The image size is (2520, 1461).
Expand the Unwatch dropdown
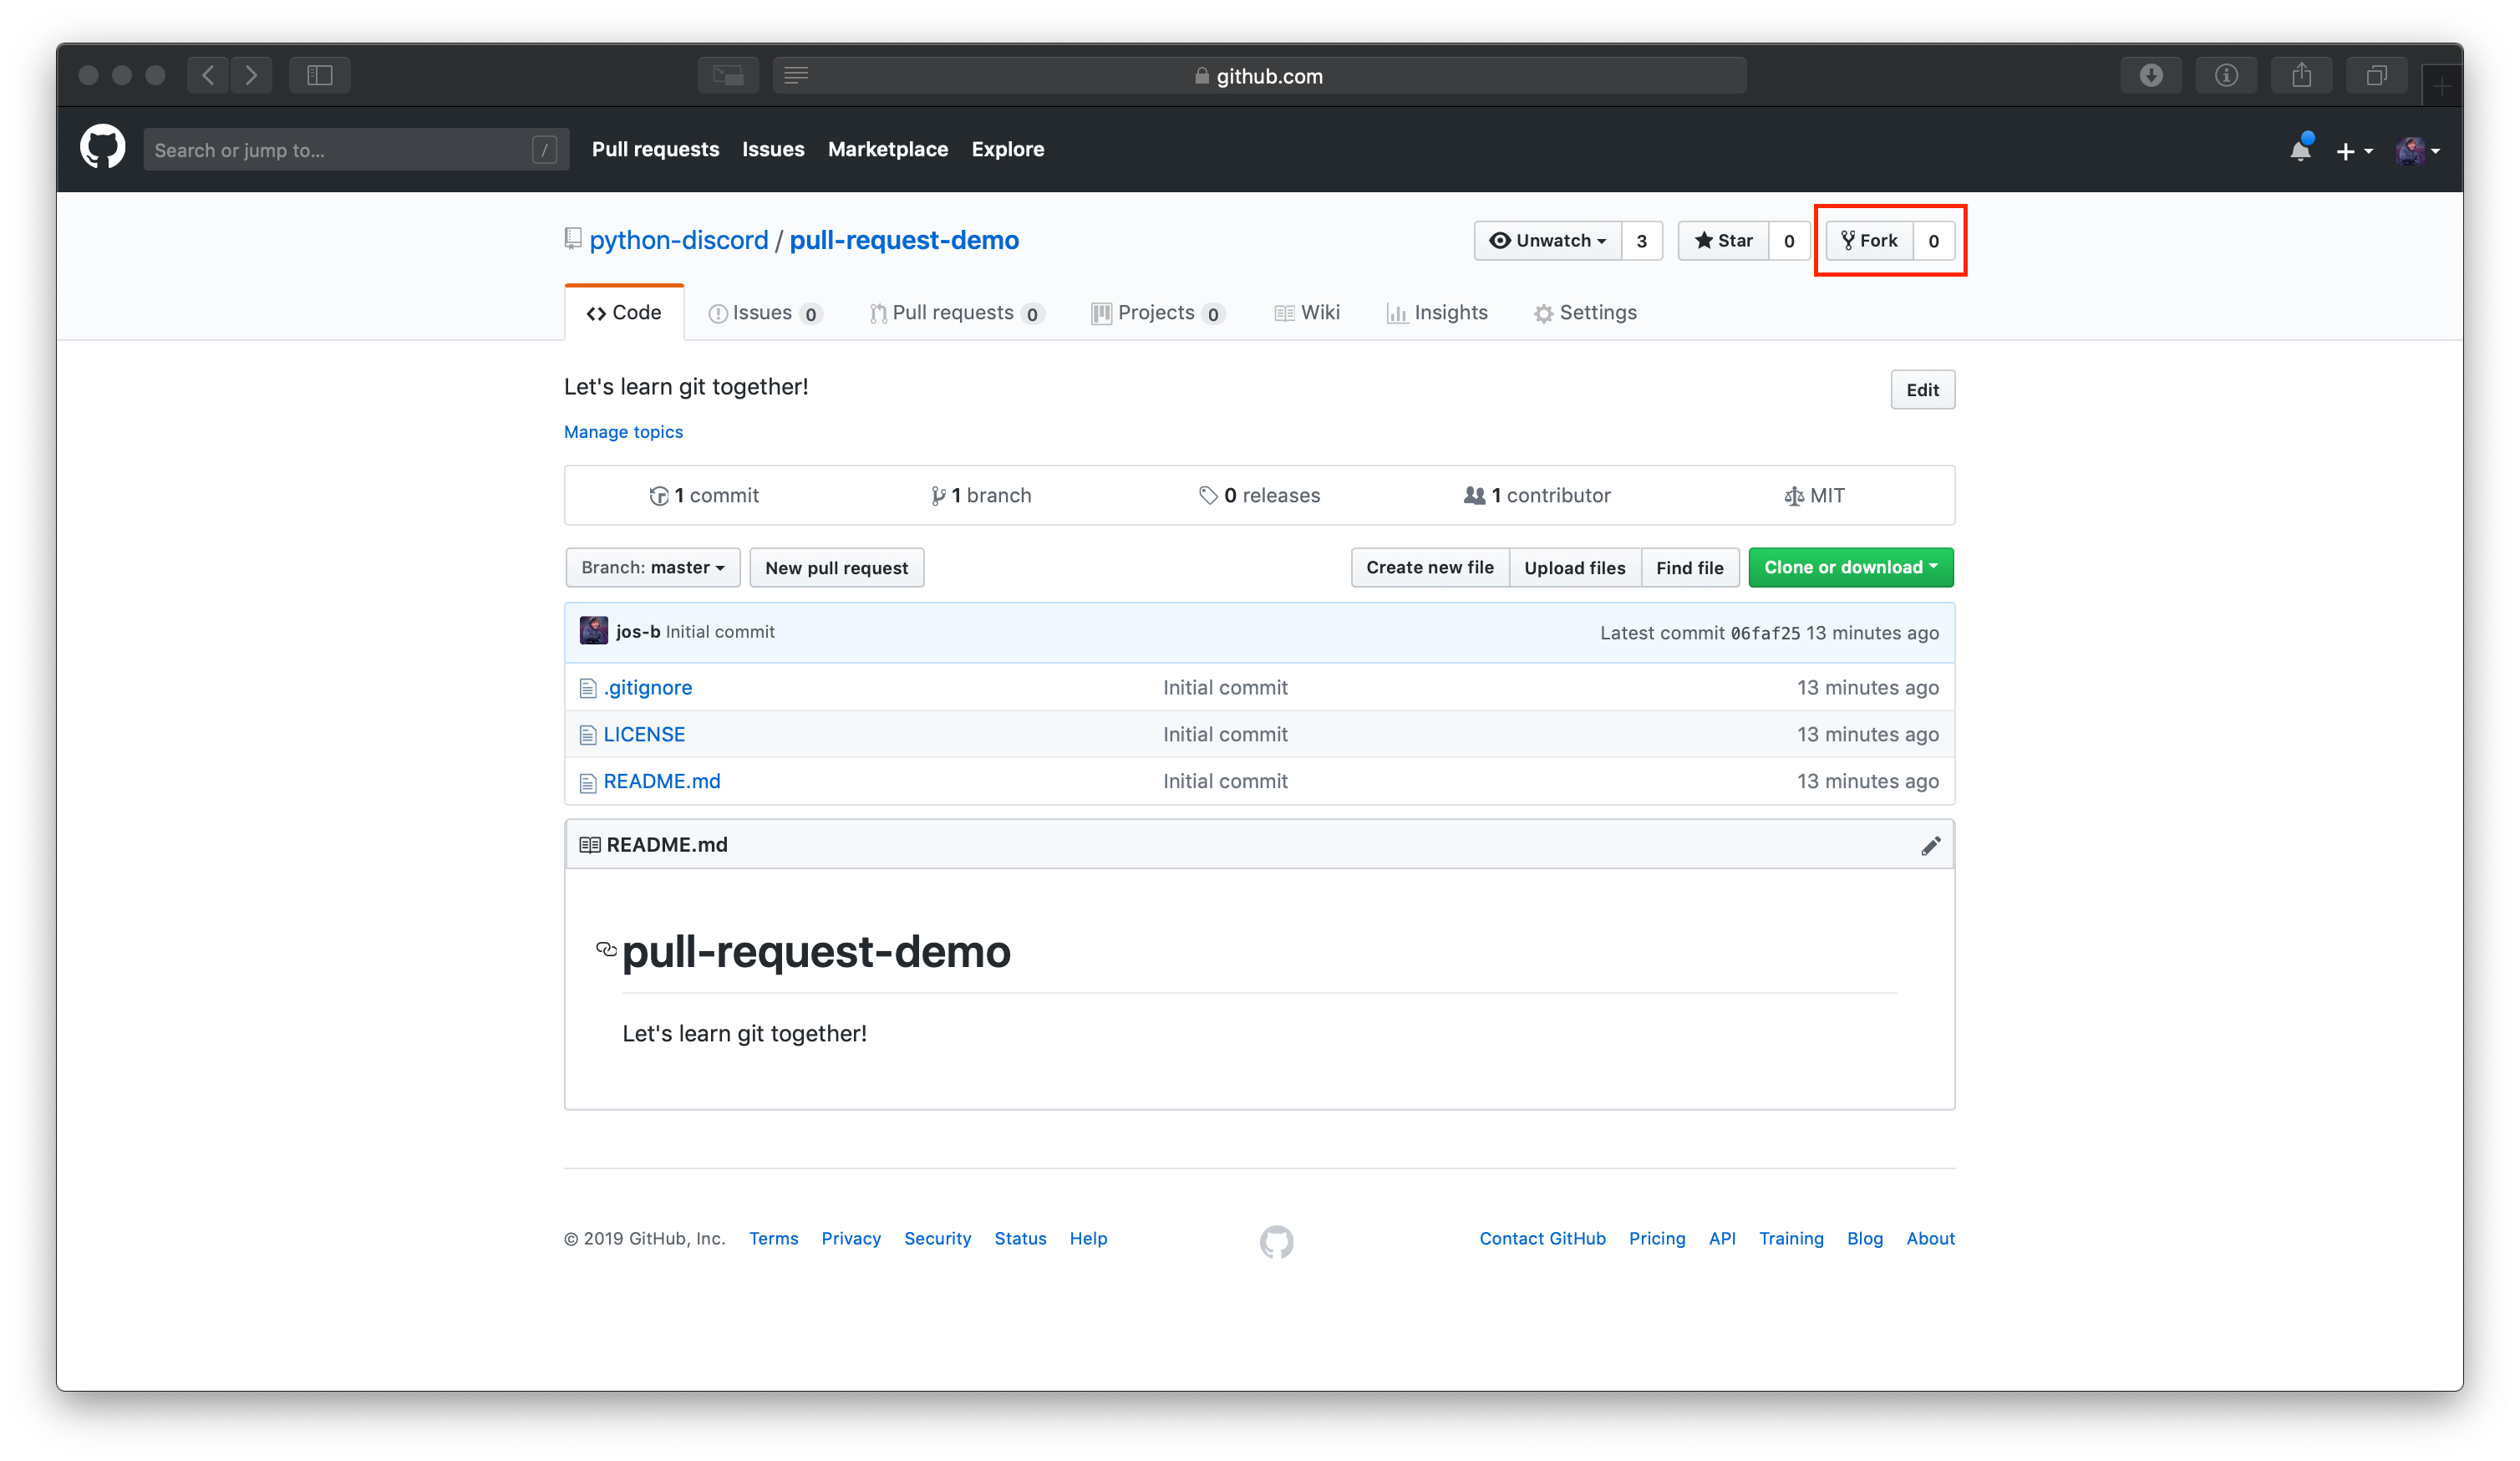pyautogui.click(x=1547, y=241)
